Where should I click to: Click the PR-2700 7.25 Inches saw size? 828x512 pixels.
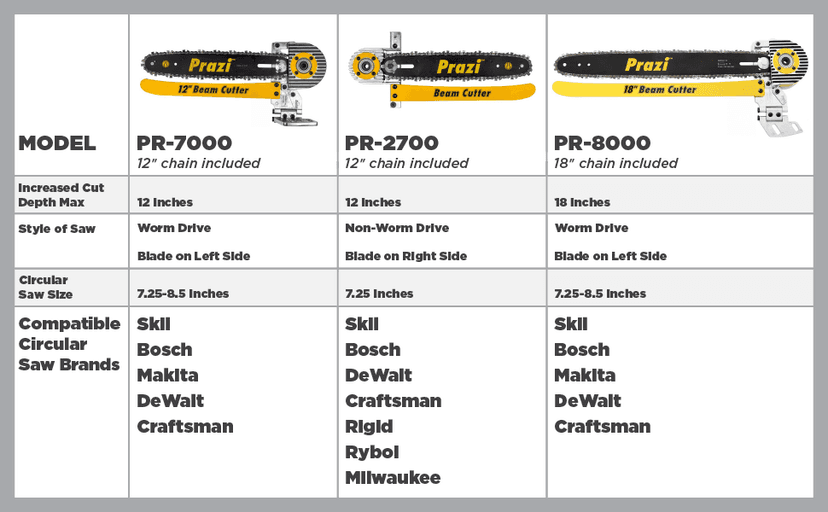pos(379,294)
